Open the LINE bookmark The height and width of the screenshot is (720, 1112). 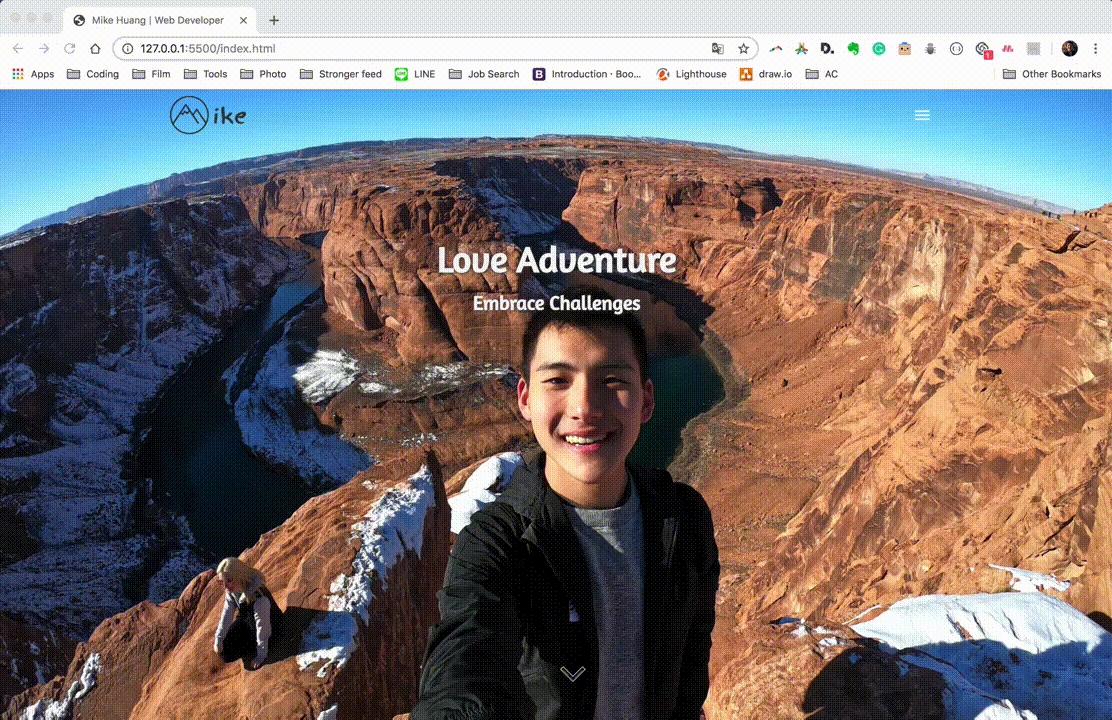coord(415,74)
